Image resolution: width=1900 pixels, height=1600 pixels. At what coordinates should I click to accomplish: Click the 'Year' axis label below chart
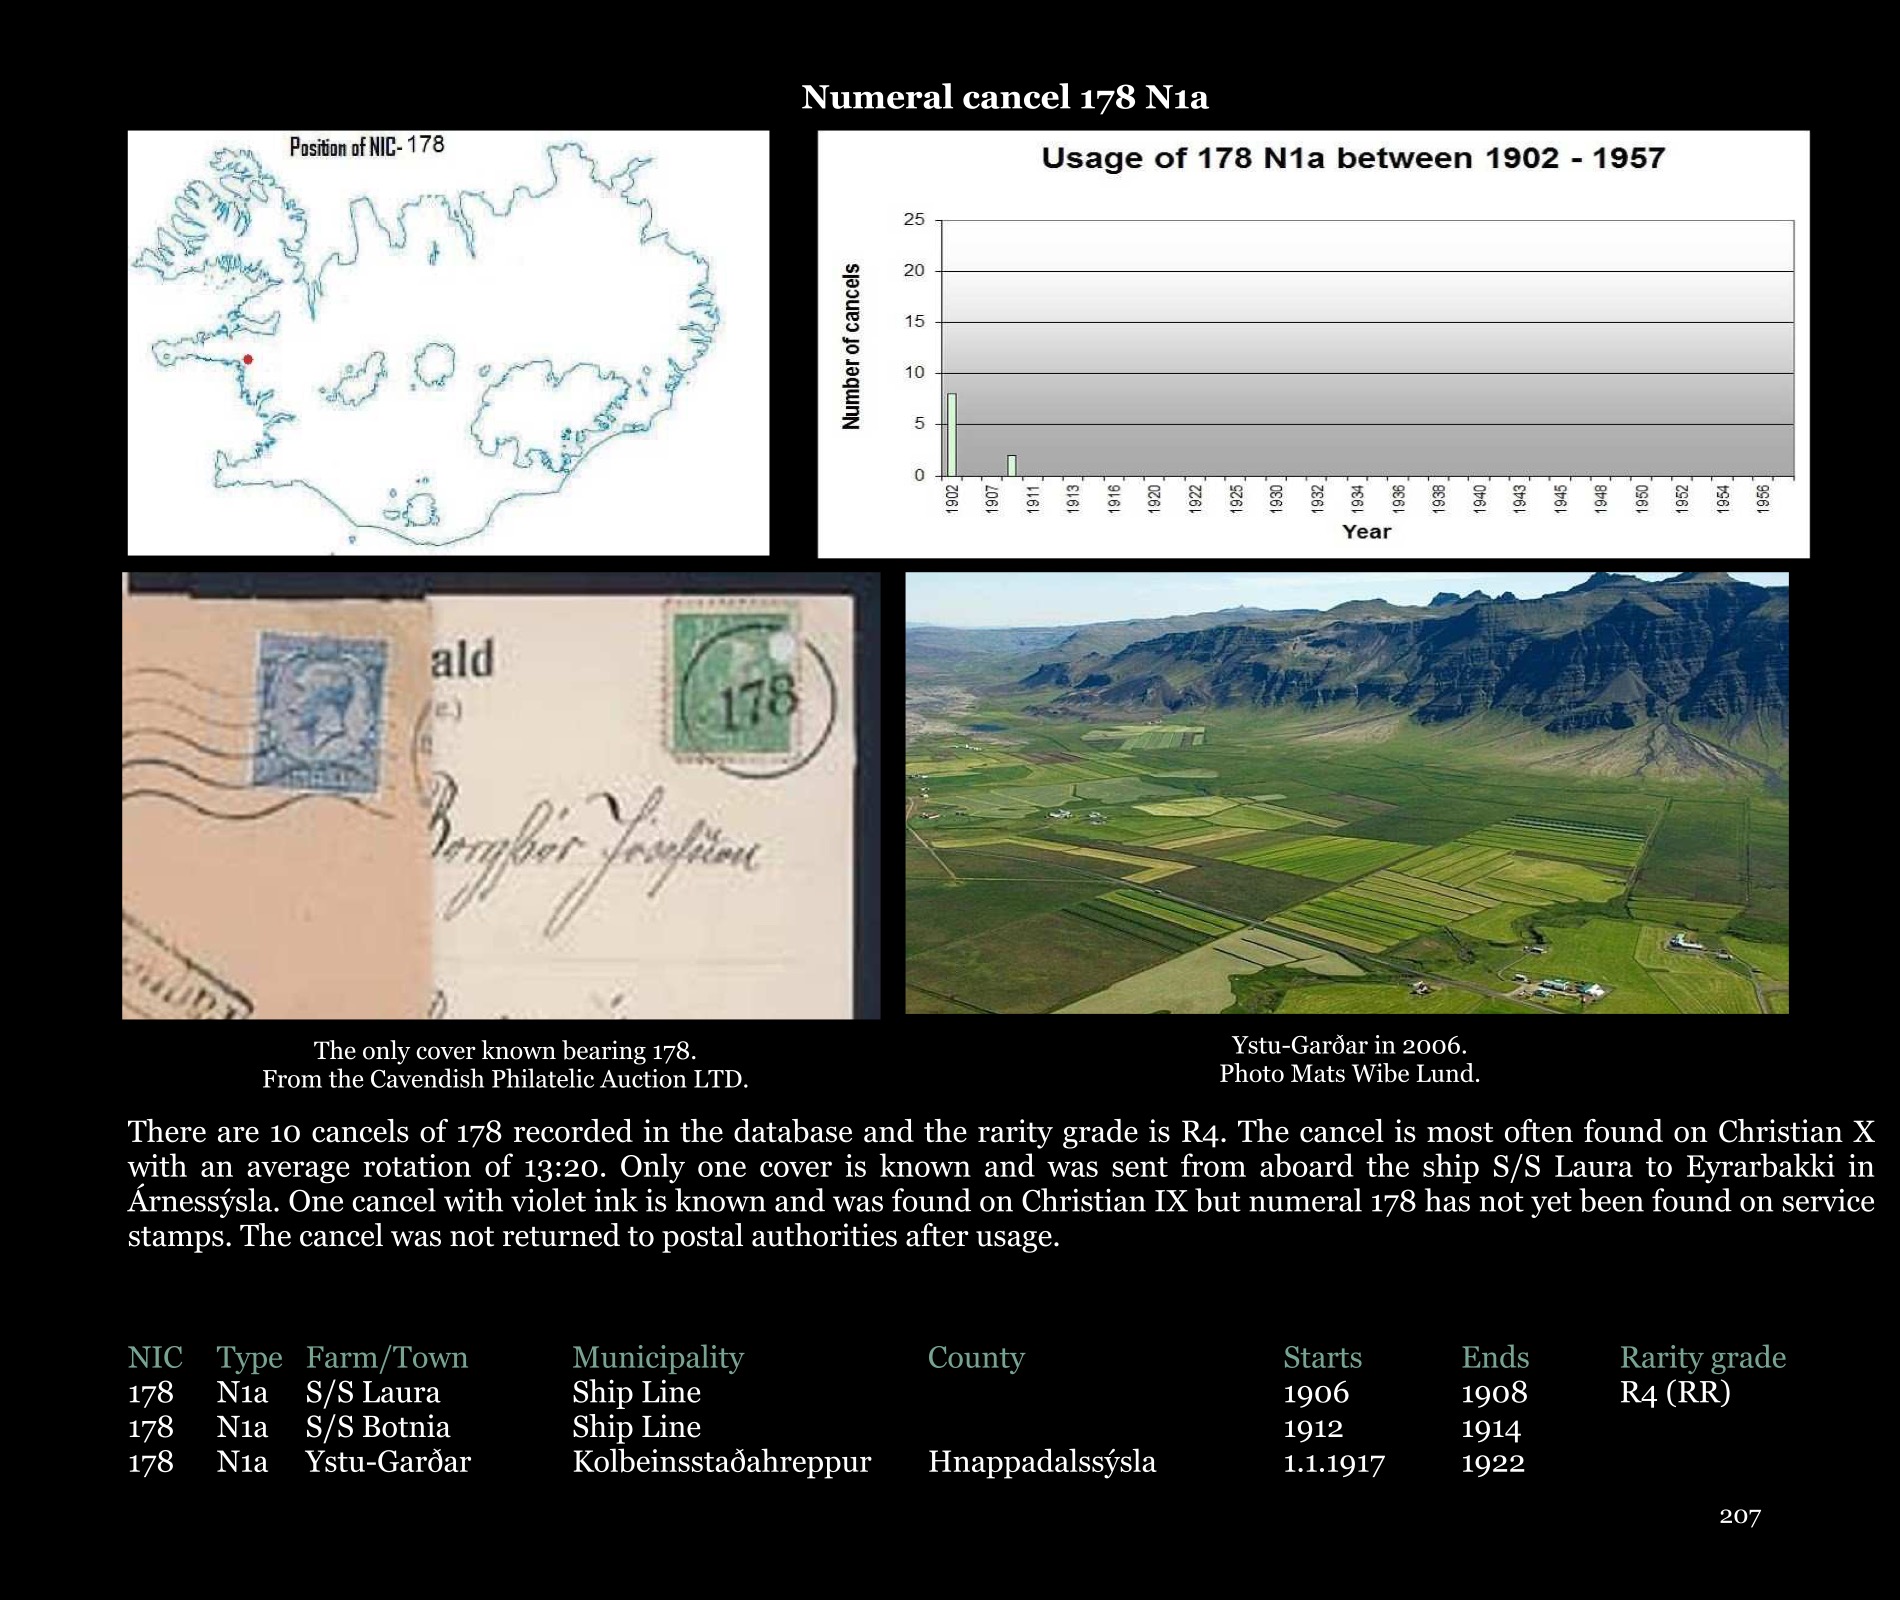(x=1366, y=532)
